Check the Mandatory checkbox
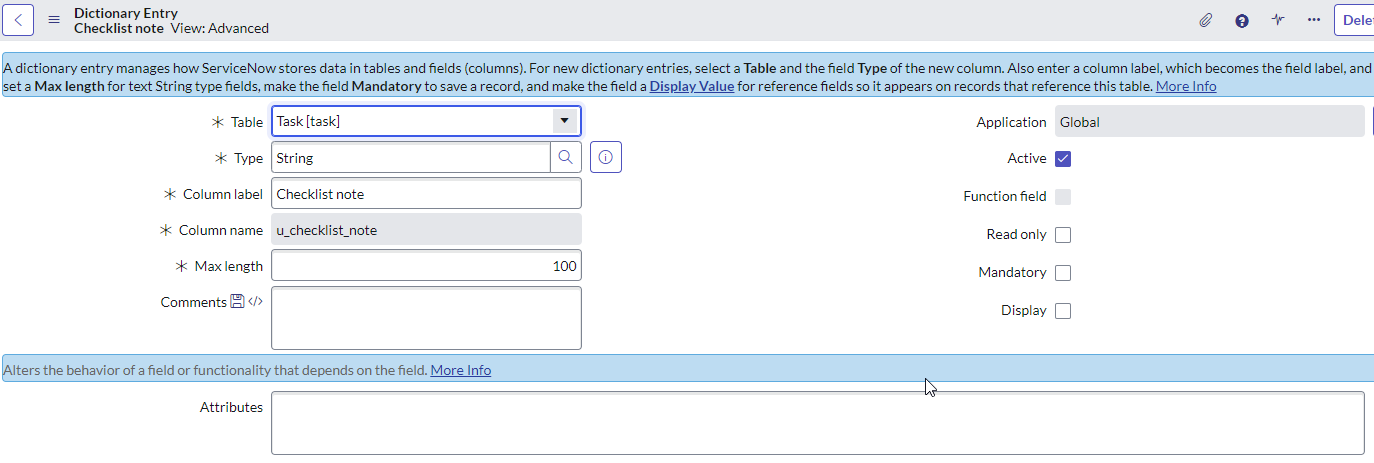This screenshot has width=1374, height=463. click(1063, 273)
